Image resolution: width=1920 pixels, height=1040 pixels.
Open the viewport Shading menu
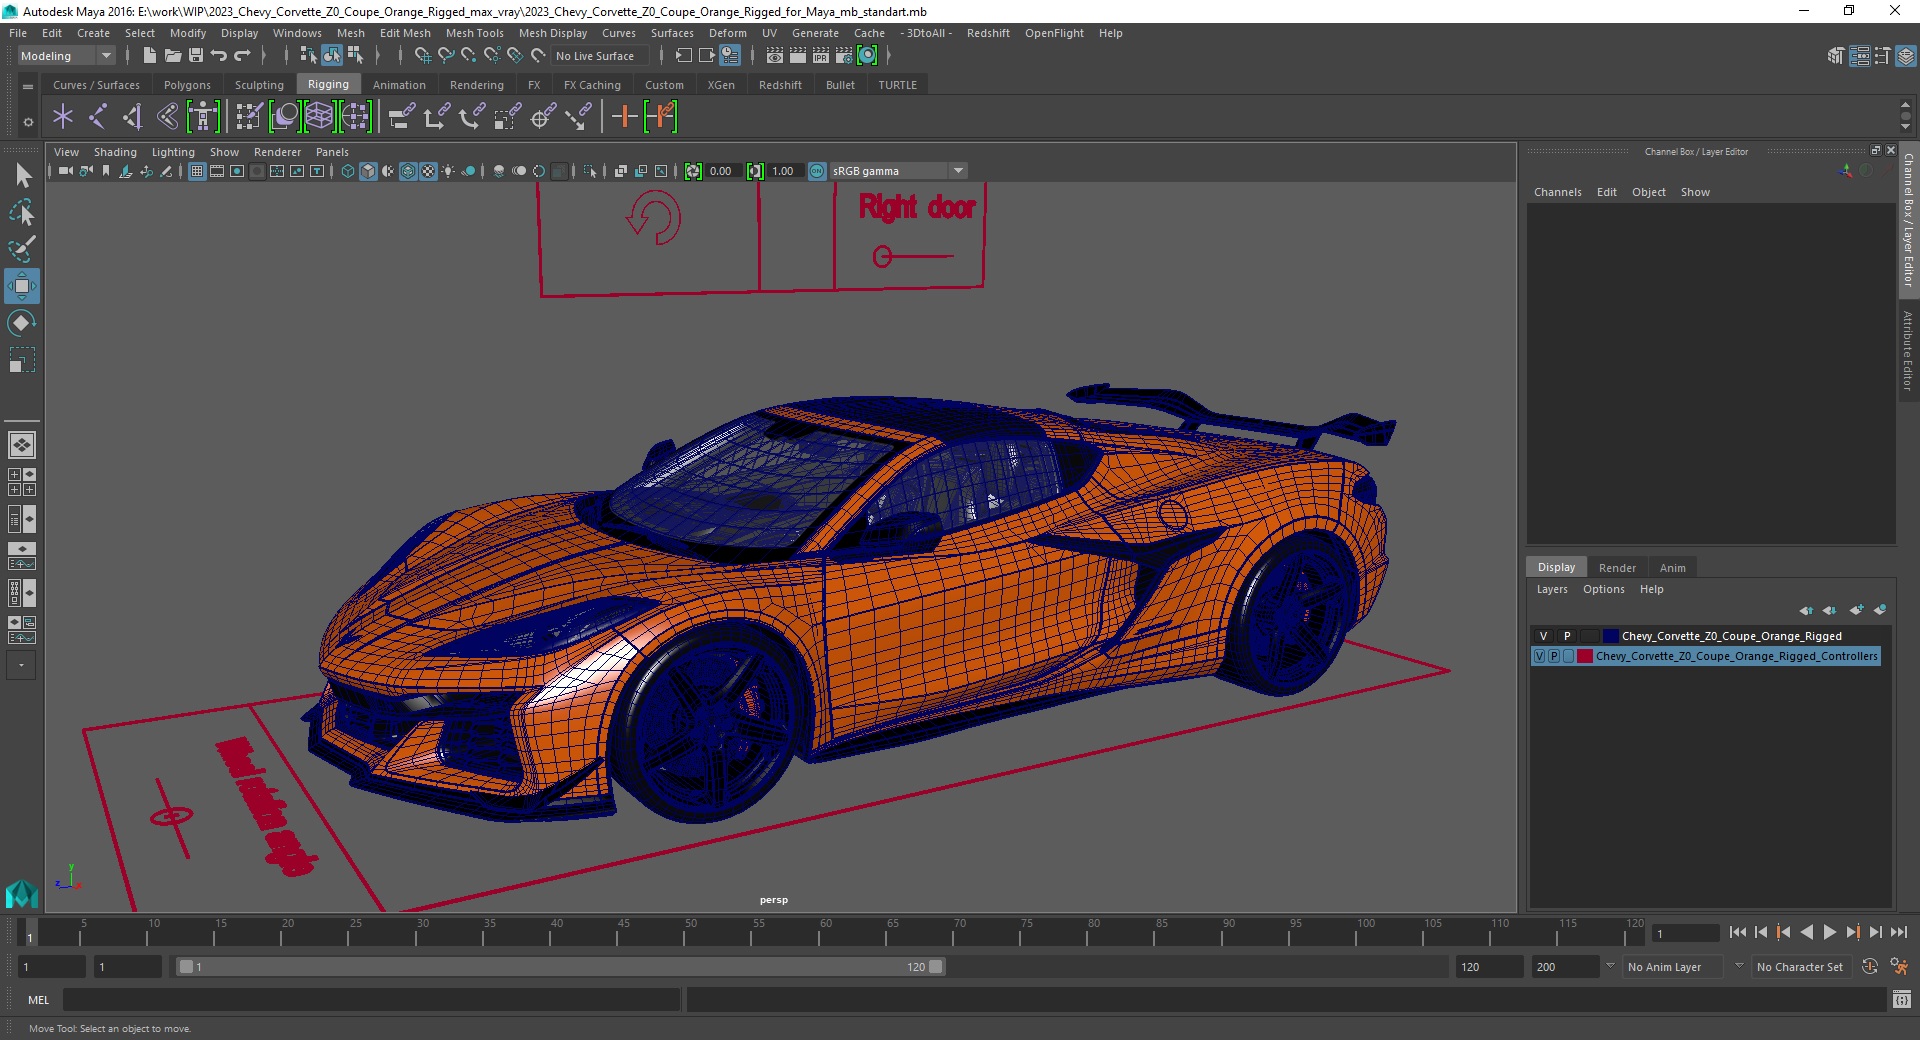(x=115, y=152)
